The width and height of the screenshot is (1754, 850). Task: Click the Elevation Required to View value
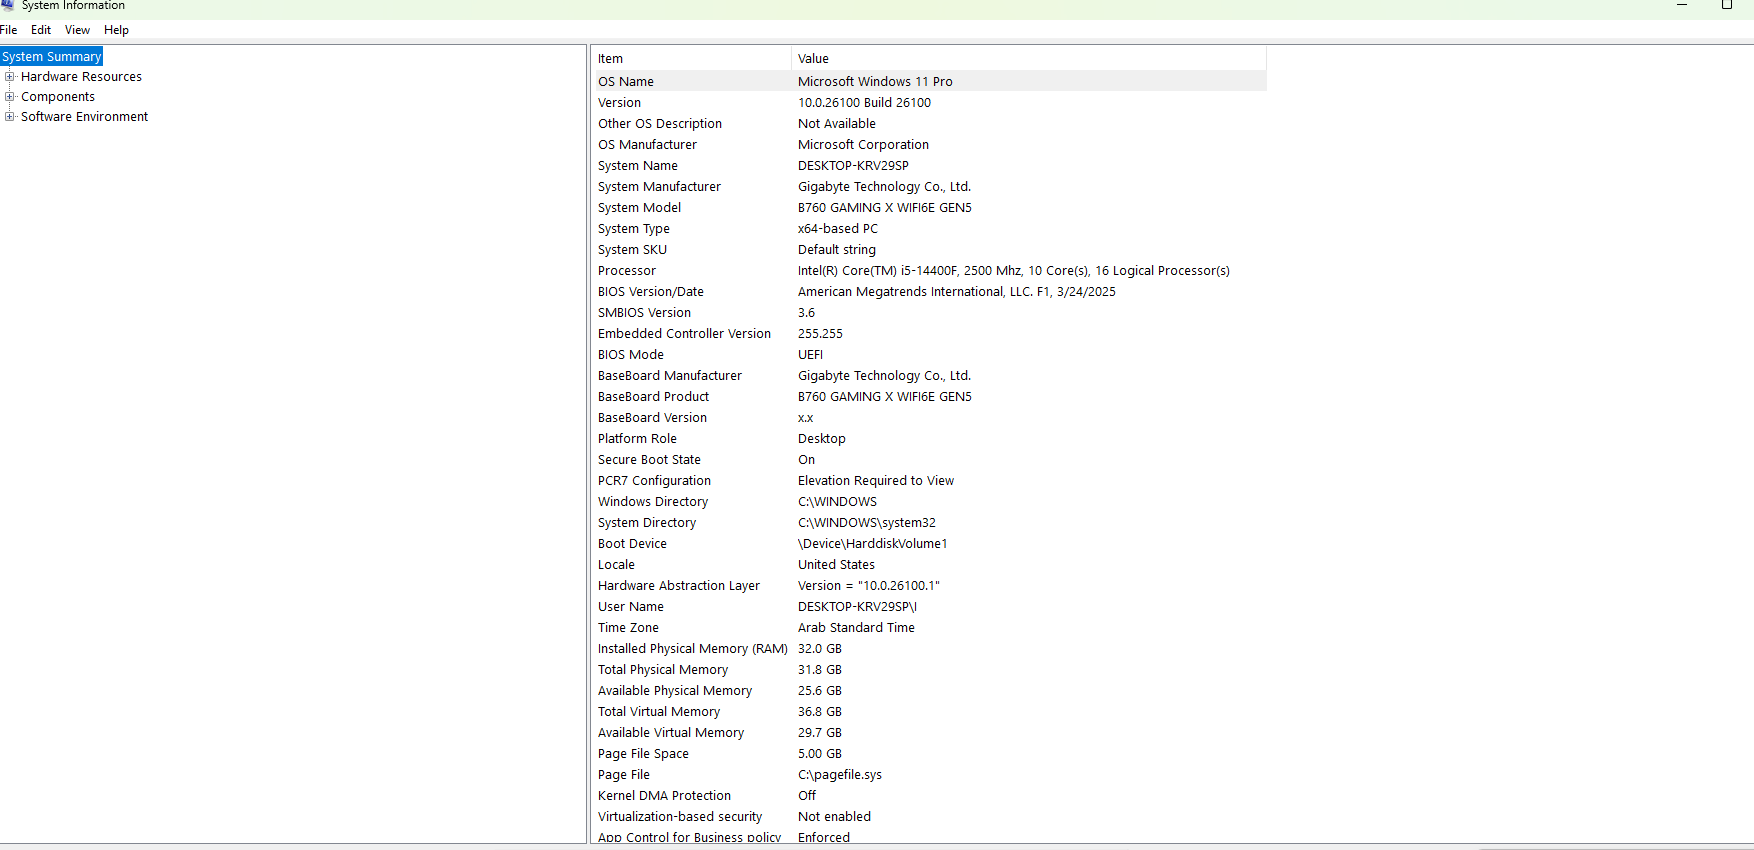tap(876, 481)
